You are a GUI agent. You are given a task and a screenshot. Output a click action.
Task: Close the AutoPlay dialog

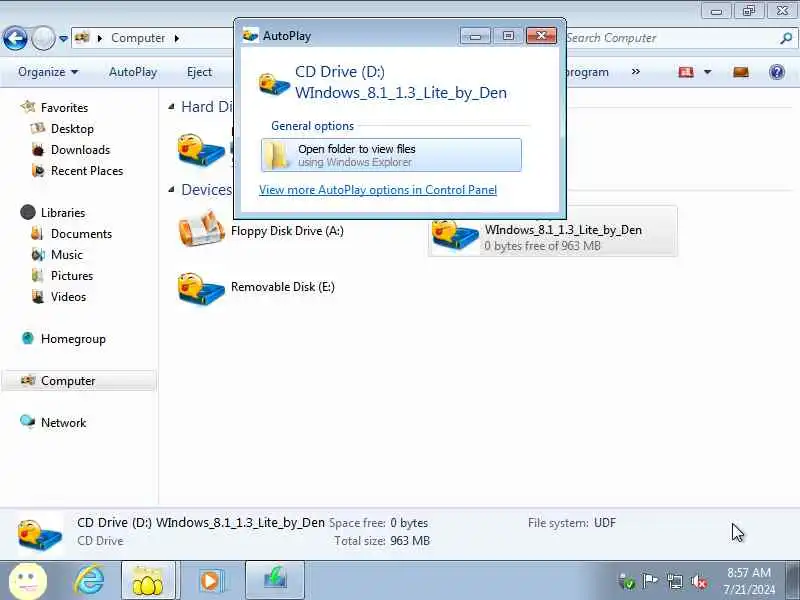click(x=541, y=35)
